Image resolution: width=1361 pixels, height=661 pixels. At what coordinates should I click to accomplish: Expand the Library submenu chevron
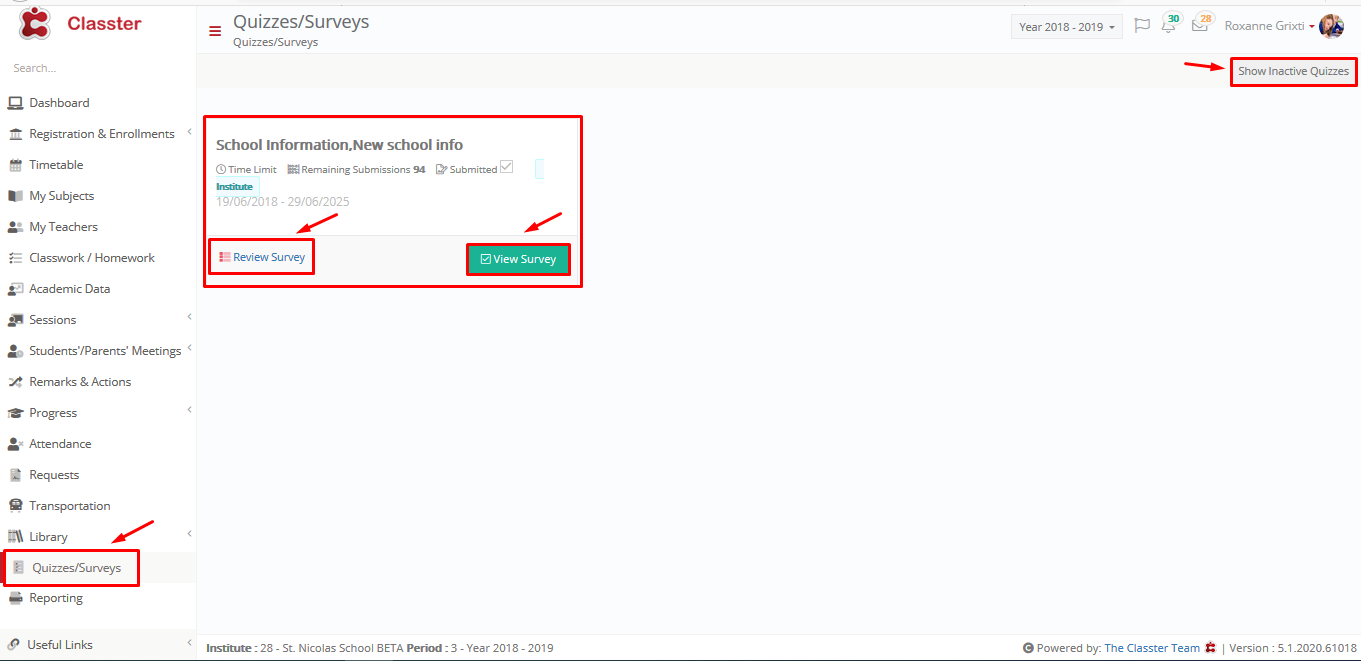[189, 534]
